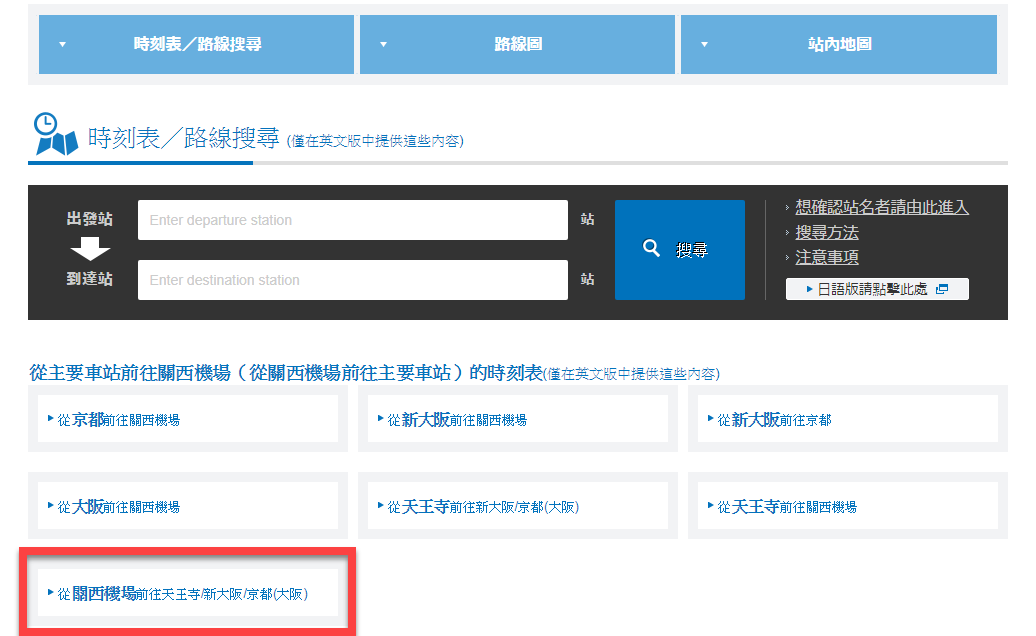
Task: Open 從新大阪前往京都 timetable
Action: [x=848, y=419]
